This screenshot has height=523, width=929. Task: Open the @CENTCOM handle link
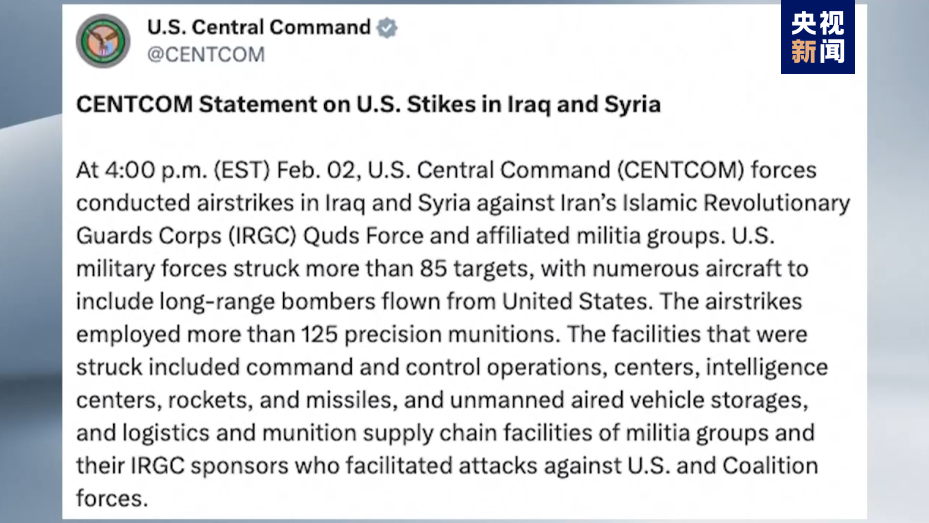(x=206, y=55)
